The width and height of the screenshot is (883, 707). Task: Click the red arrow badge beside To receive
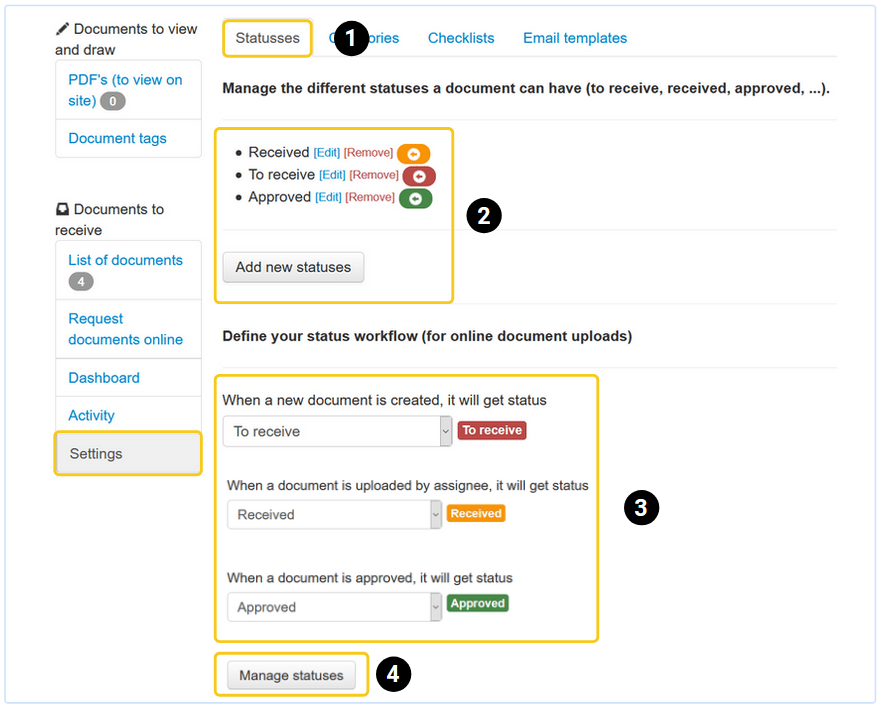point(419,176)
